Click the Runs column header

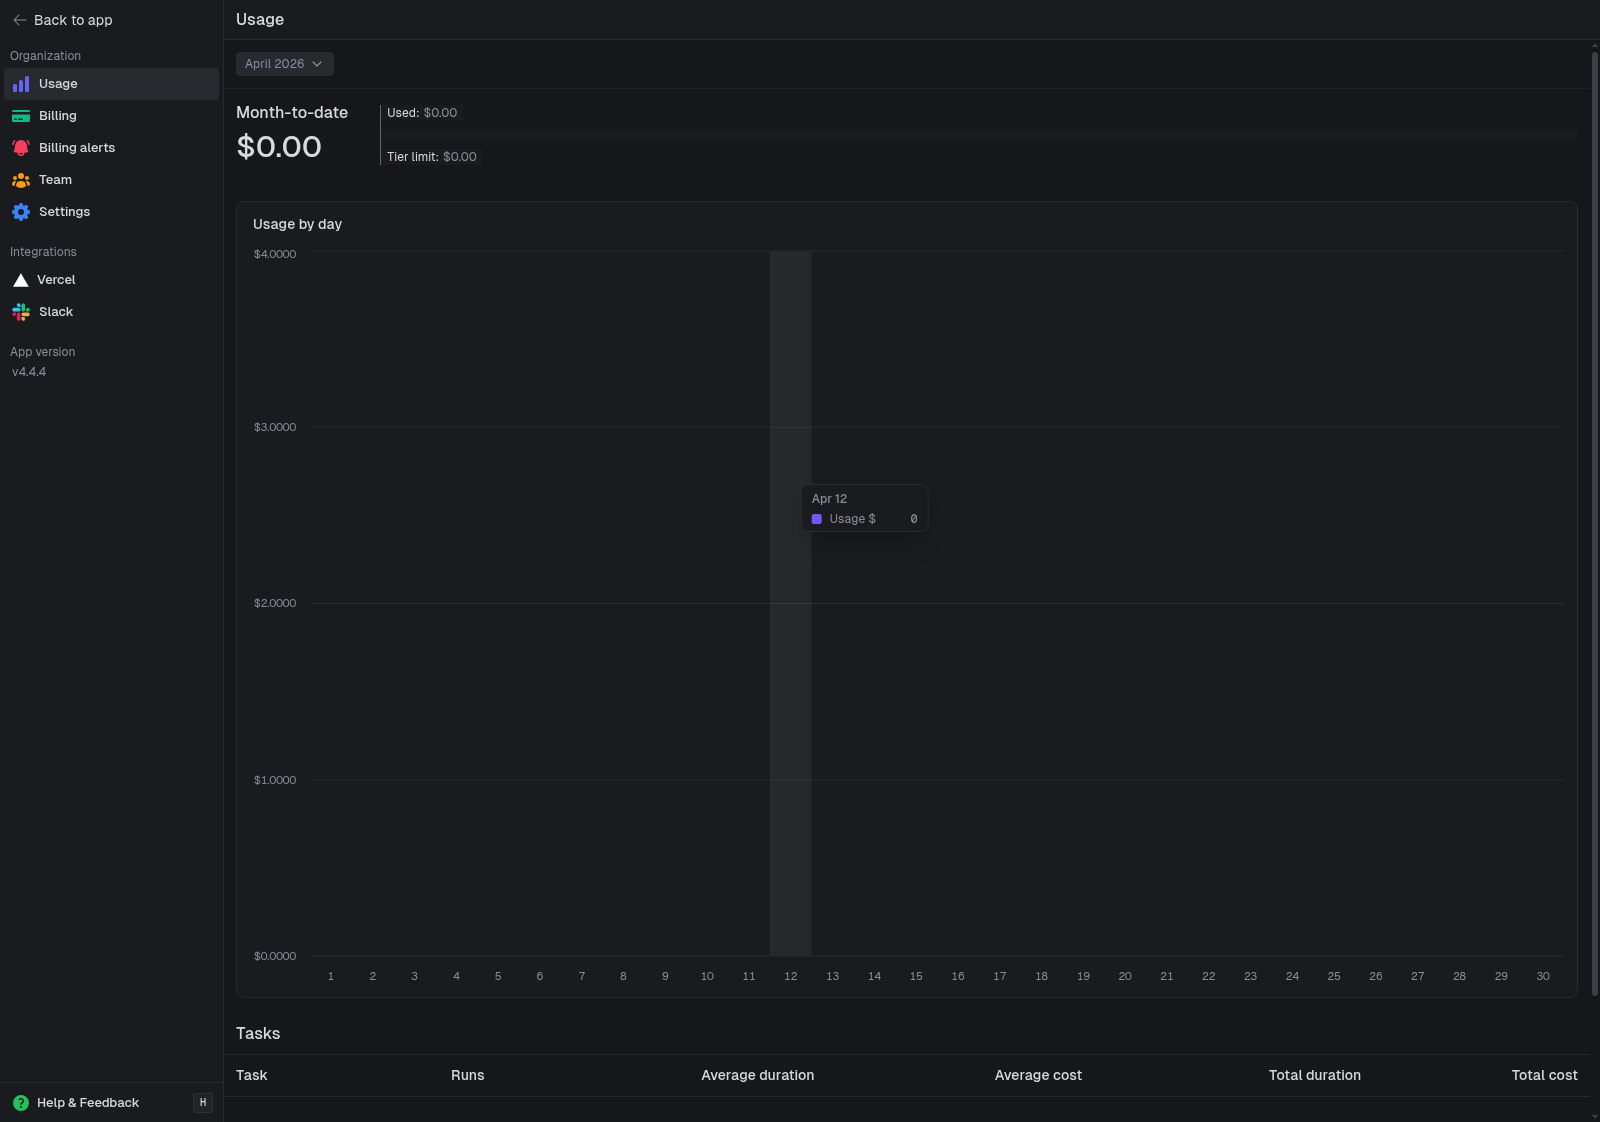pos(467,1075)
